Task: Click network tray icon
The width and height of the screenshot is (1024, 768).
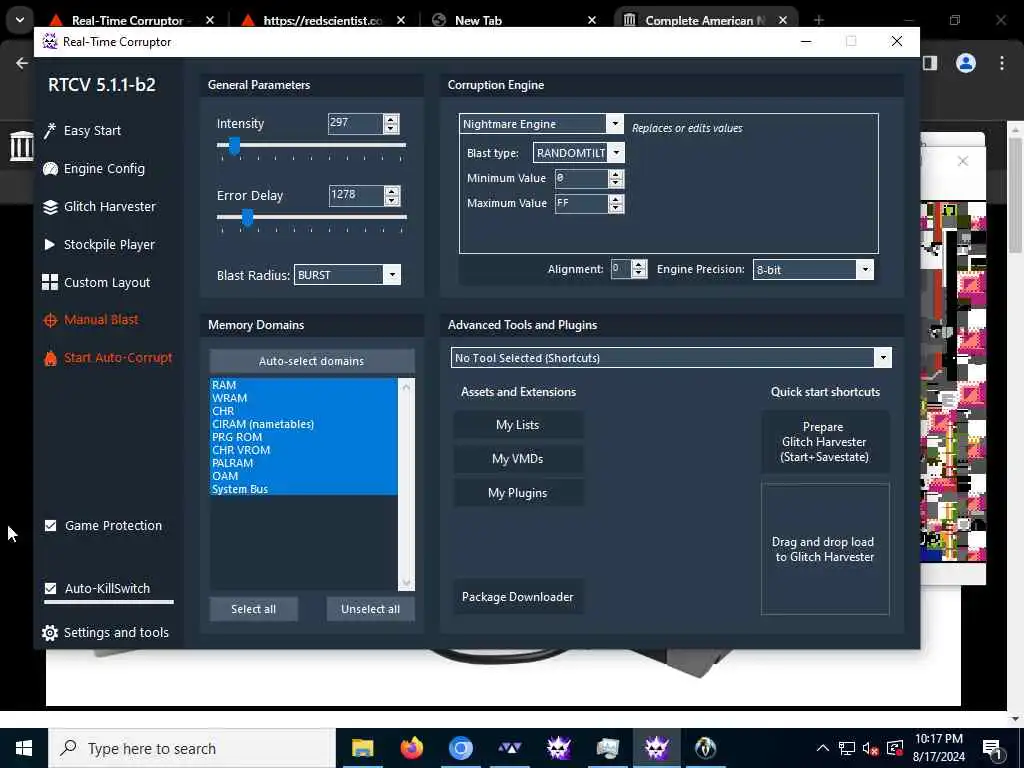Action: click(846, 749)
